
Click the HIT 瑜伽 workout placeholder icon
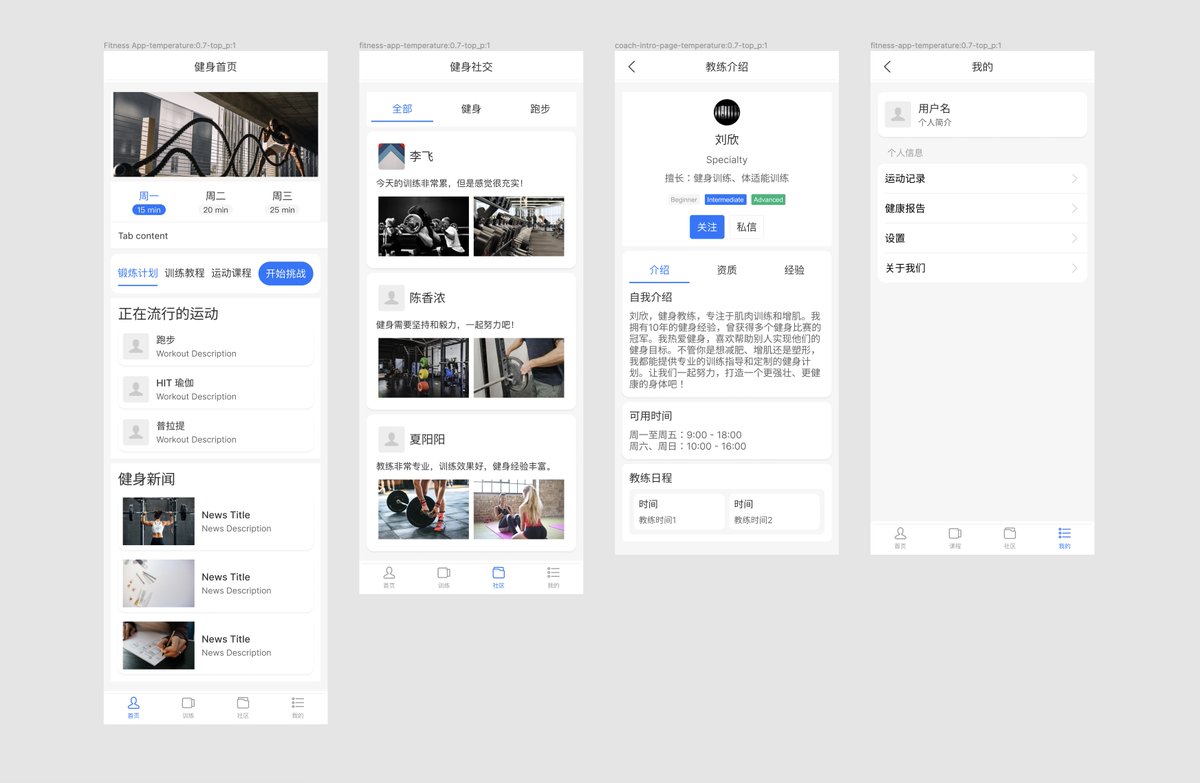coord(136,389)
